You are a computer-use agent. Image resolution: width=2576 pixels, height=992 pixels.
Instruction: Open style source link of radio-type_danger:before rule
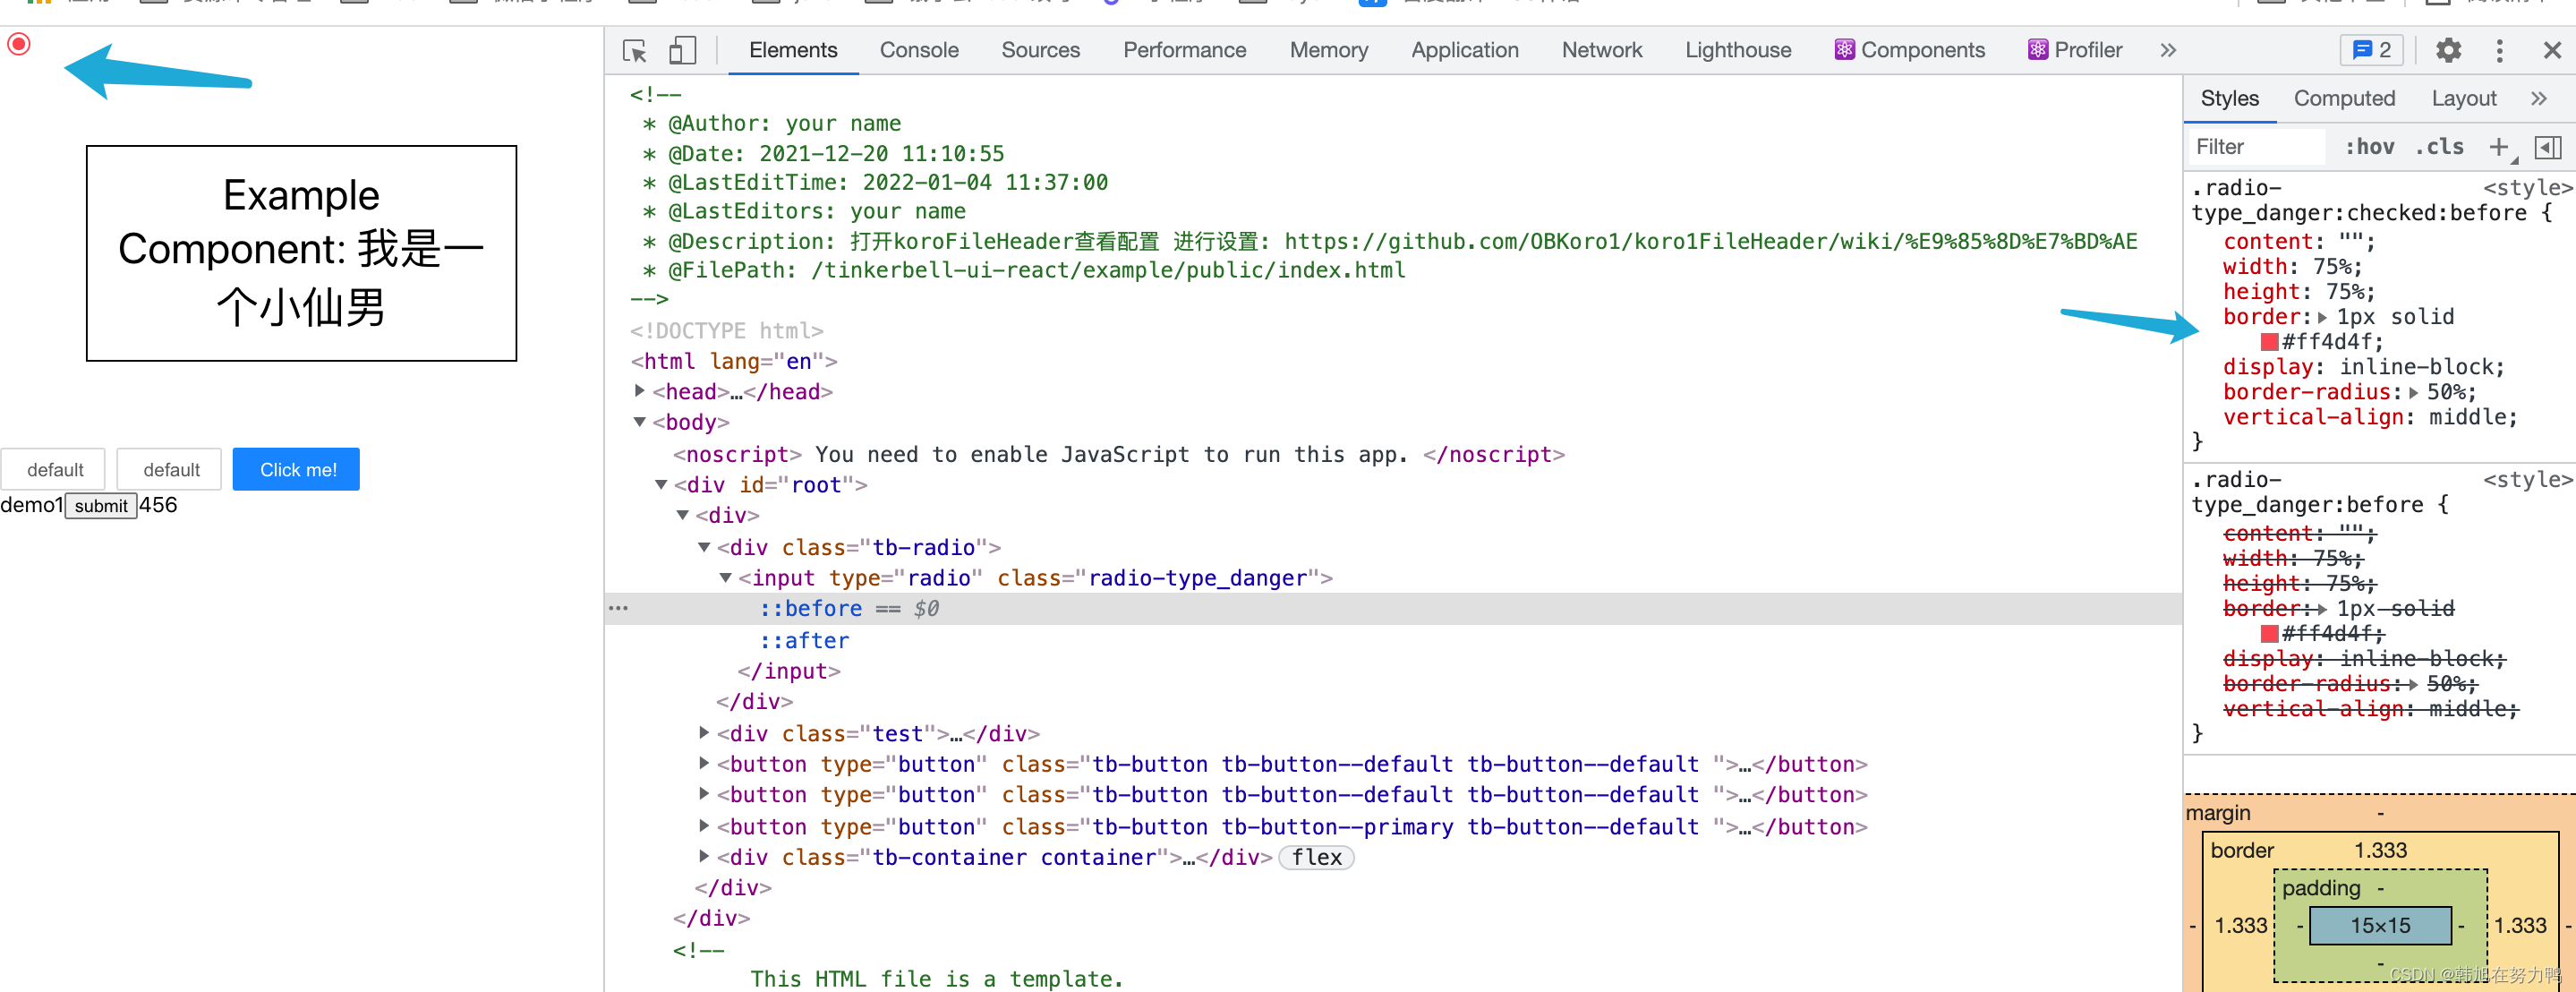(x=2527, y=480)
